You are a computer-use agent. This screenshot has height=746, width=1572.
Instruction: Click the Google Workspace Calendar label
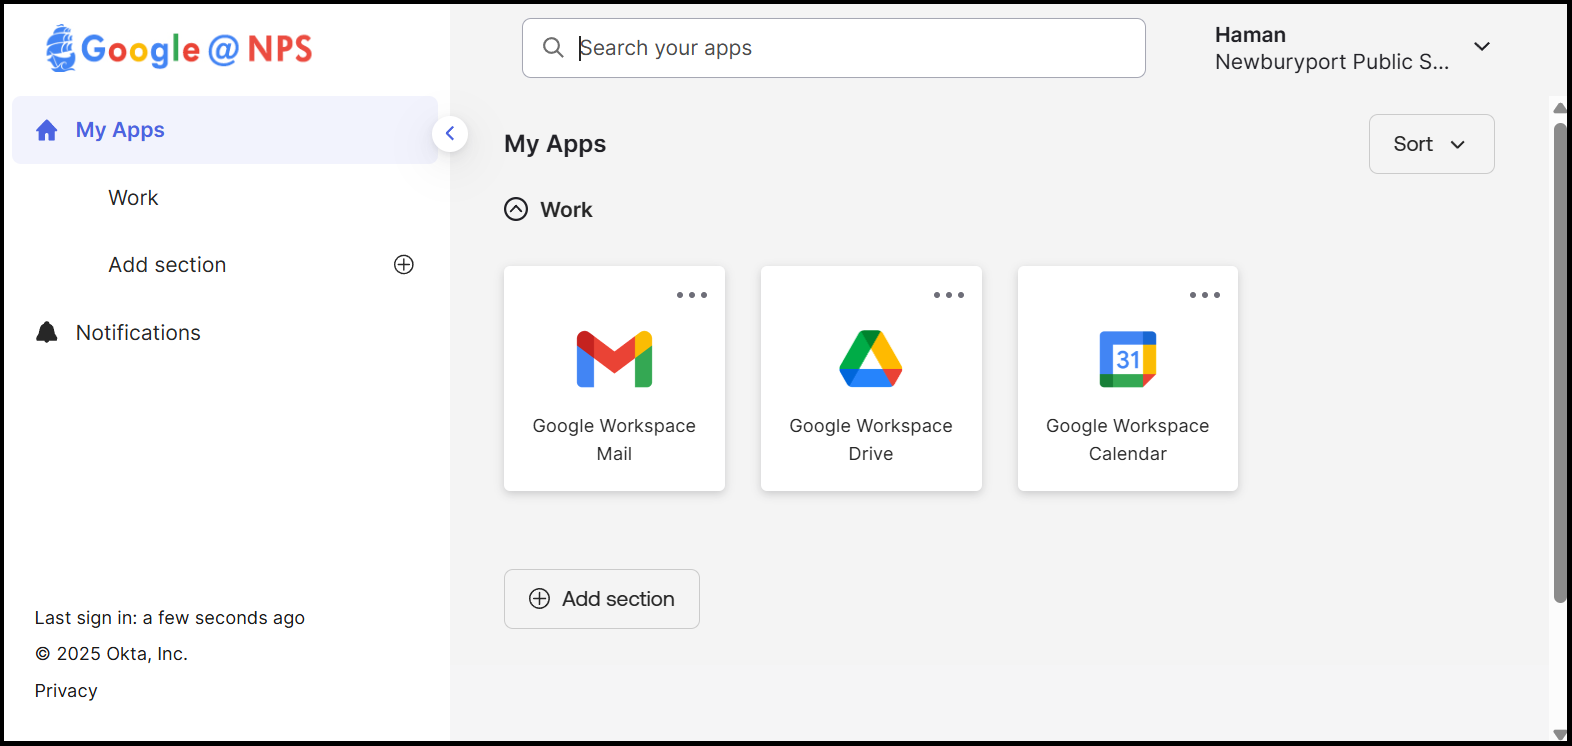point(1128,440)
